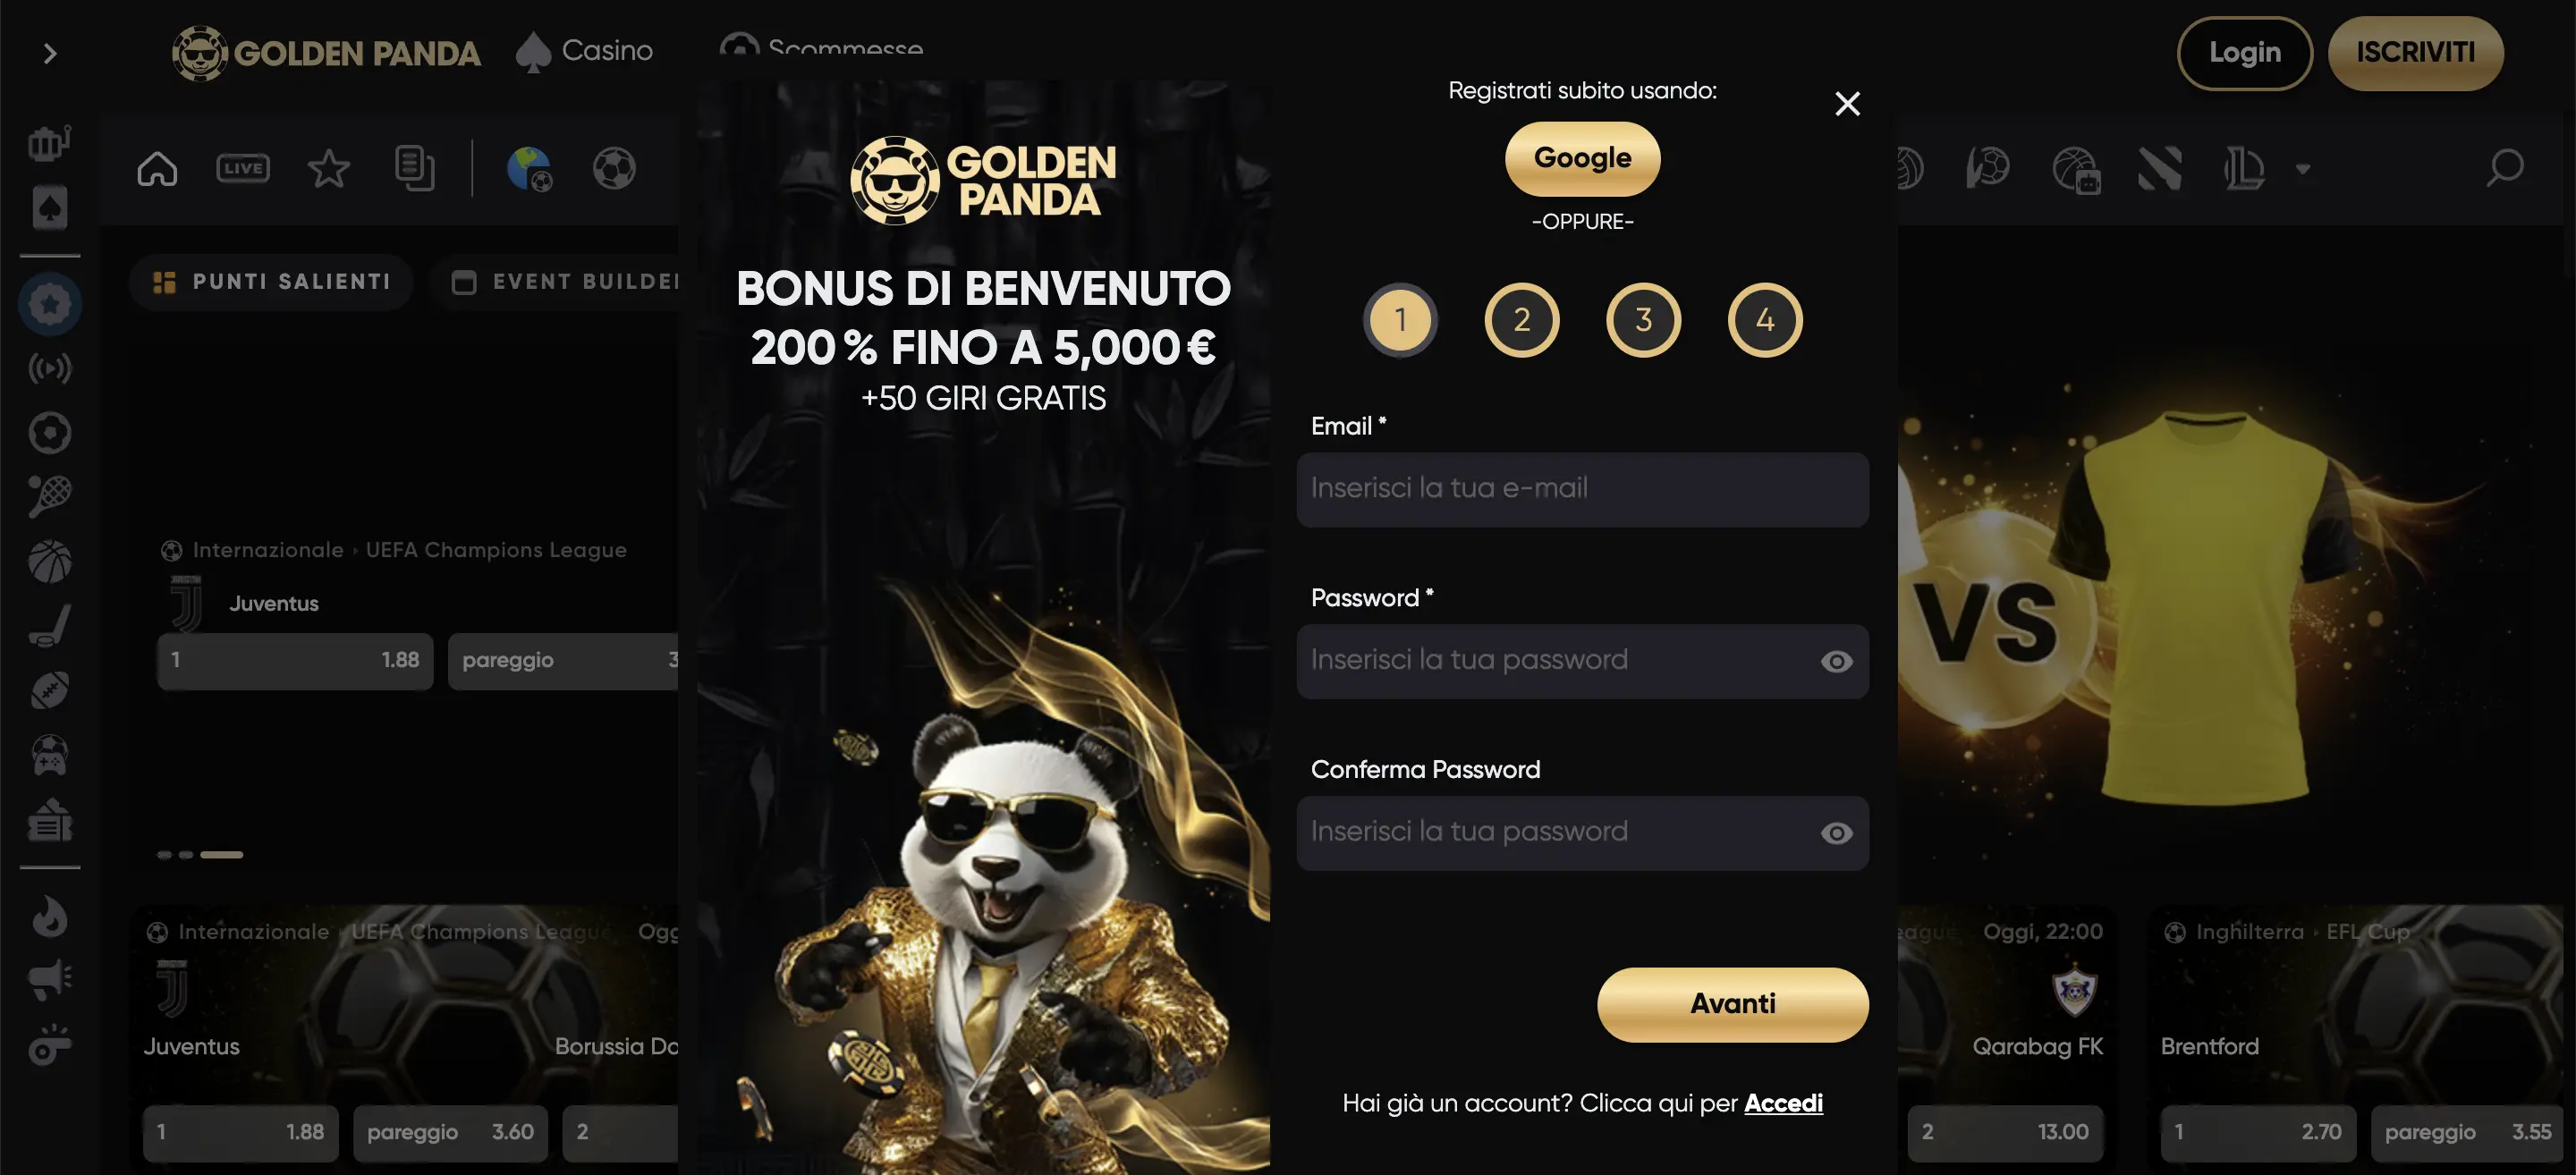Screen dimensions: 2576x1175
Task: Show password in Conferma Password field
Action: [x=1836, y=833]
